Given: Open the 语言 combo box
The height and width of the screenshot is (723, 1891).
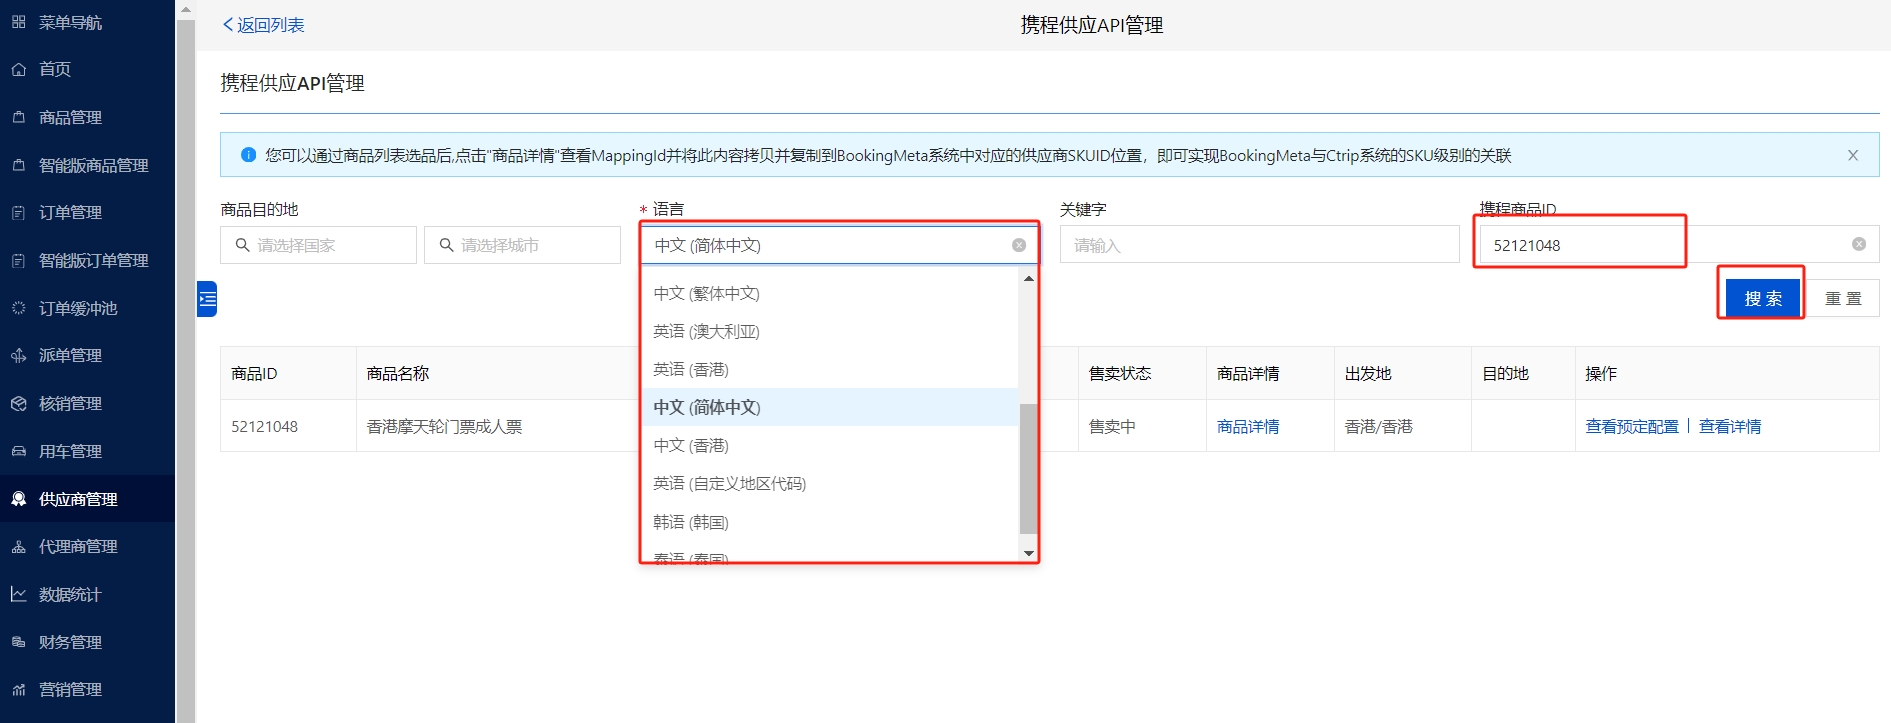Looking at the screenshot, I should tap(839, 245).
